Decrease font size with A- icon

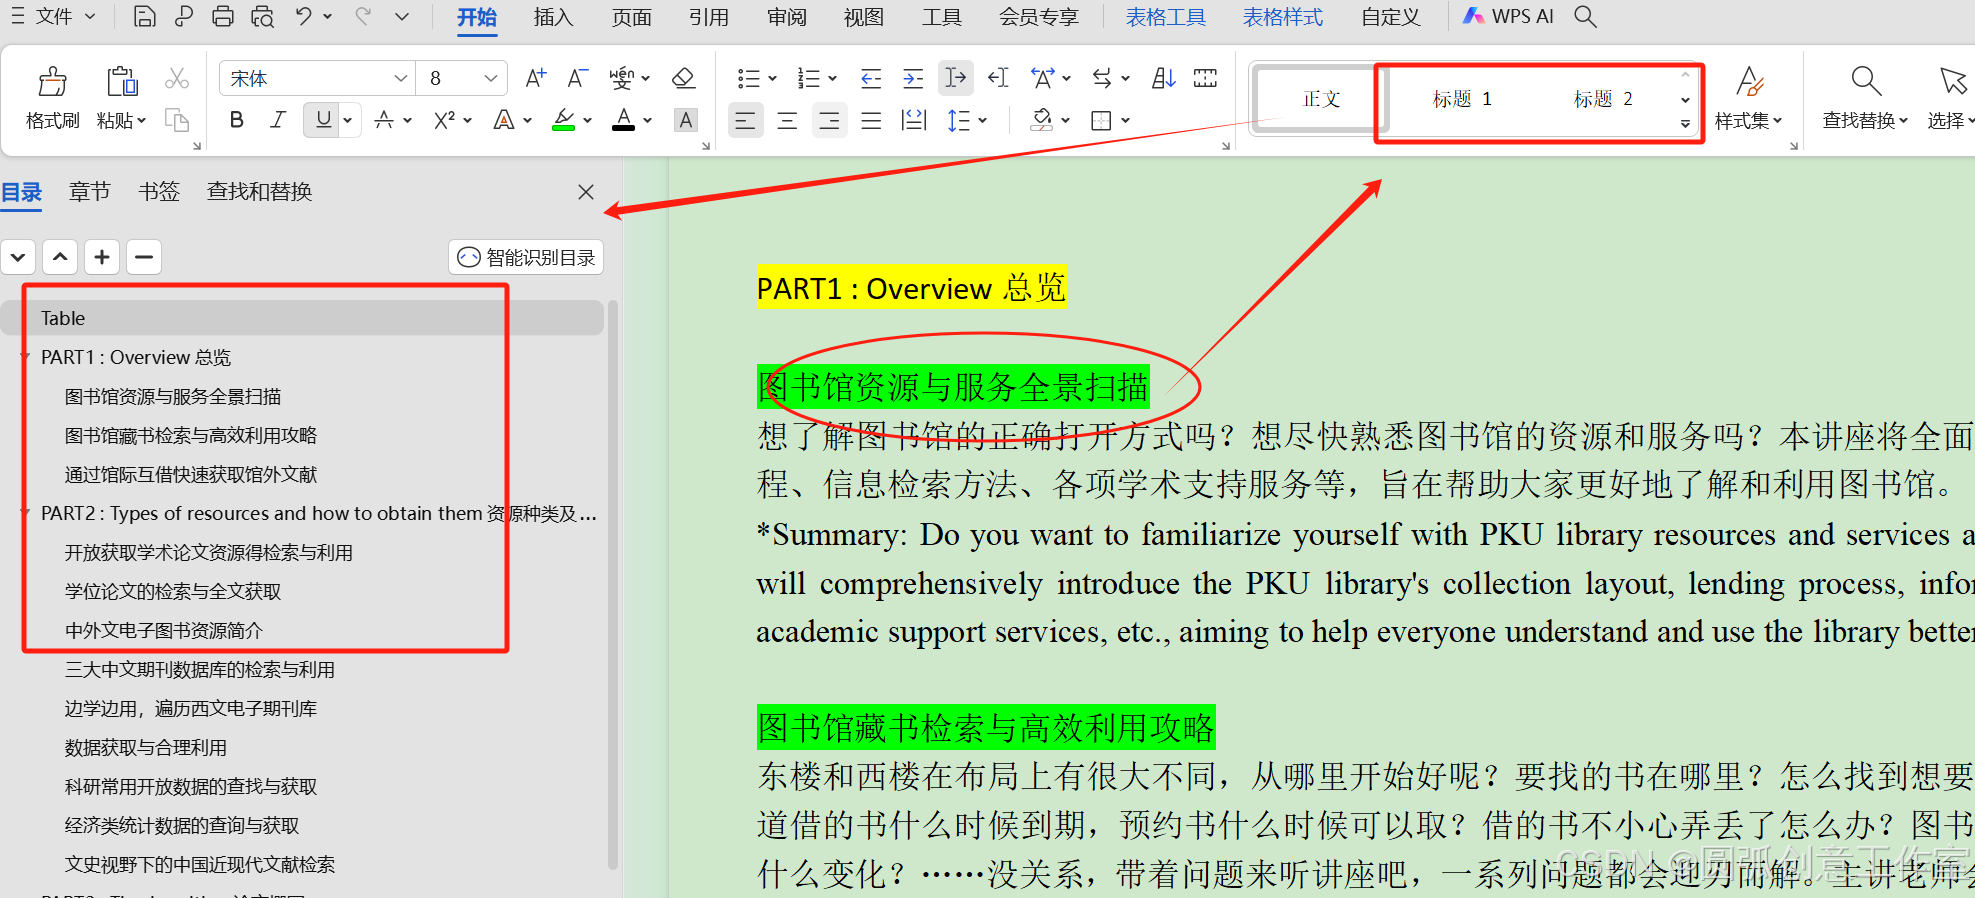pos(577,78)
